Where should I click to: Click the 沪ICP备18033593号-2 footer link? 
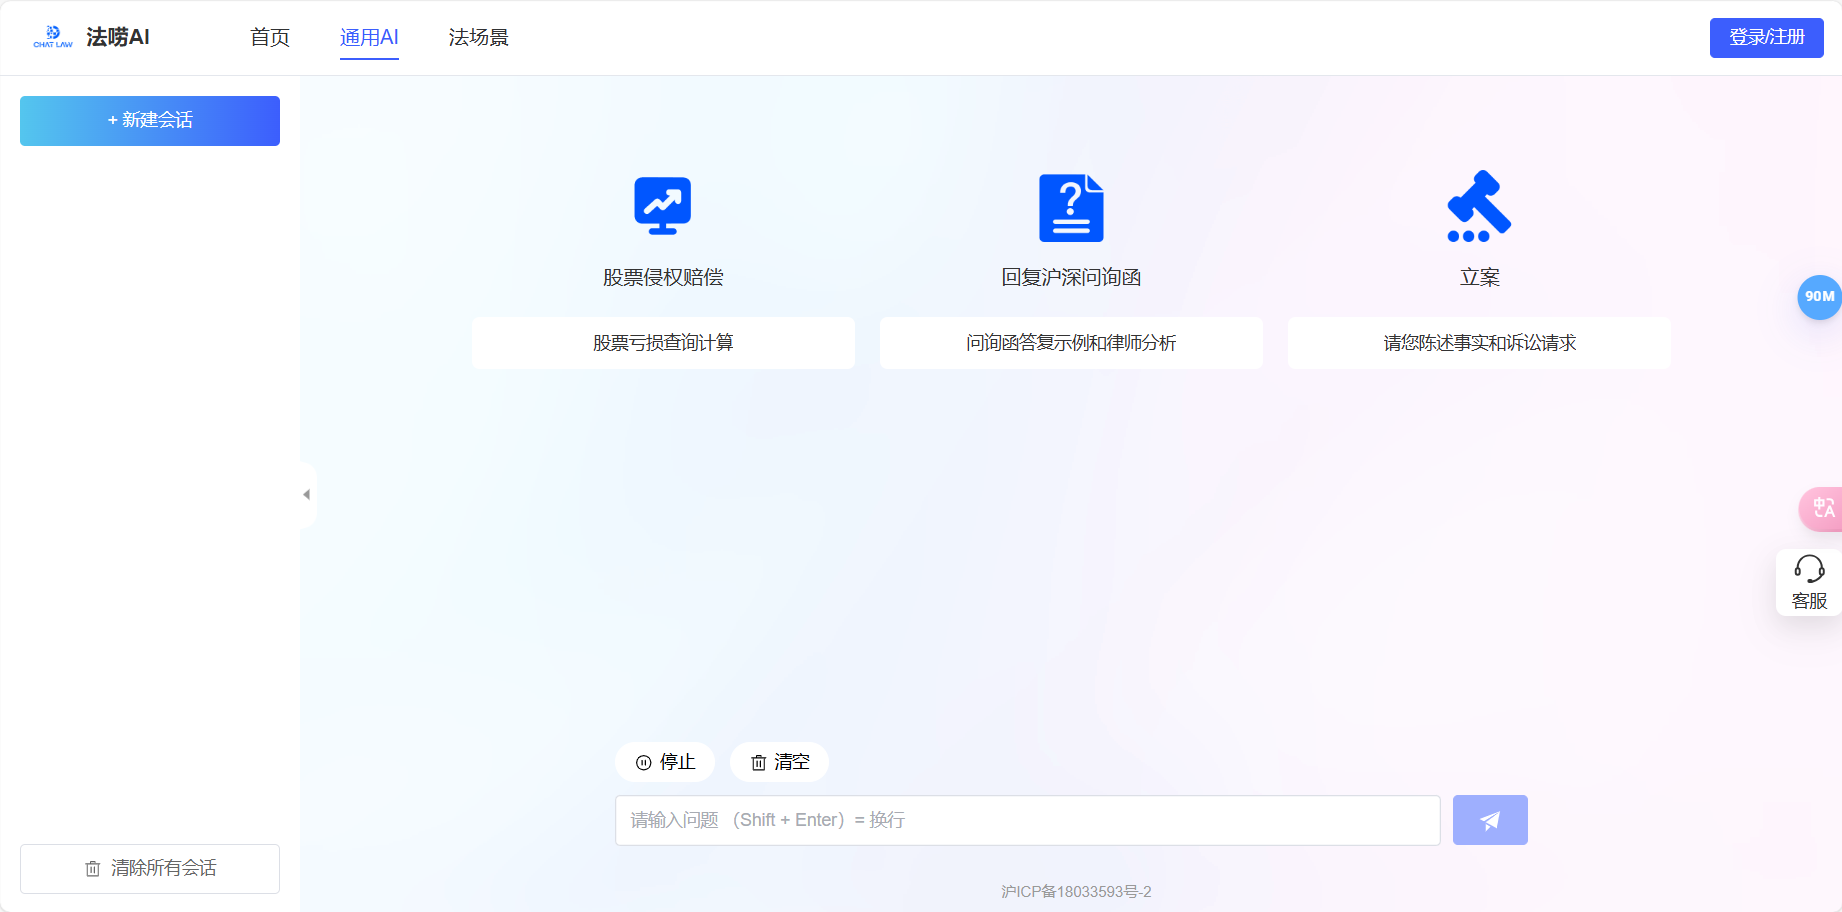1071,891
